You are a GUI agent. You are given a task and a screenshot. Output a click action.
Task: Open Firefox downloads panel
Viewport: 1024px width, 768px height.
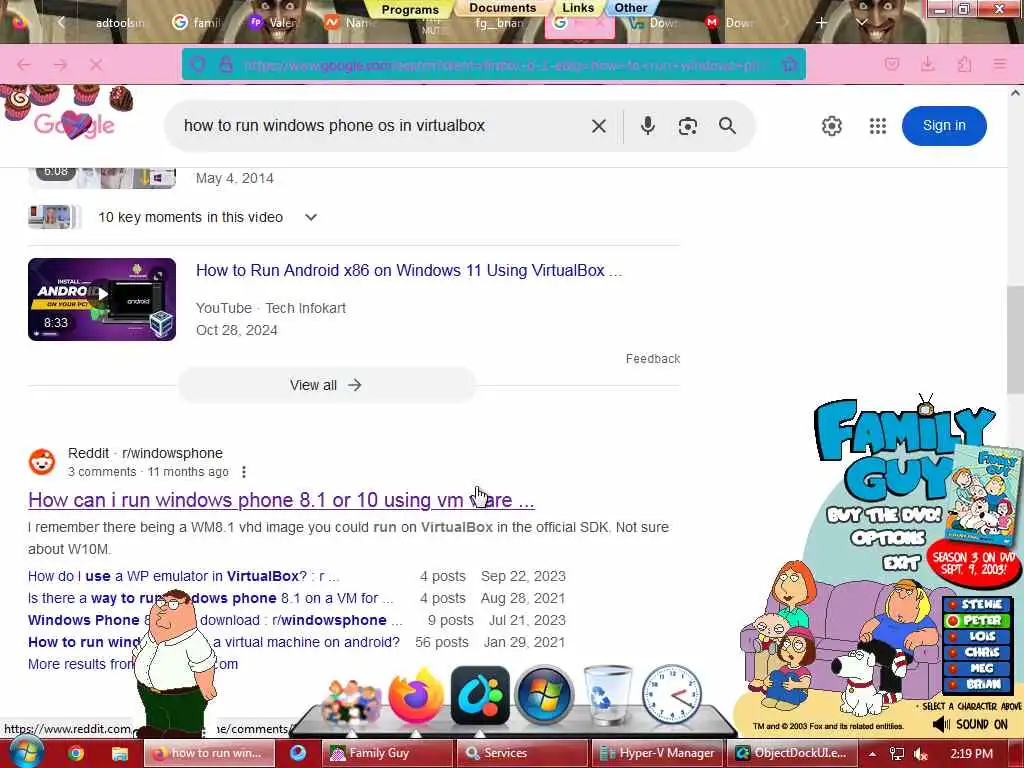click(x=927, y=64)
